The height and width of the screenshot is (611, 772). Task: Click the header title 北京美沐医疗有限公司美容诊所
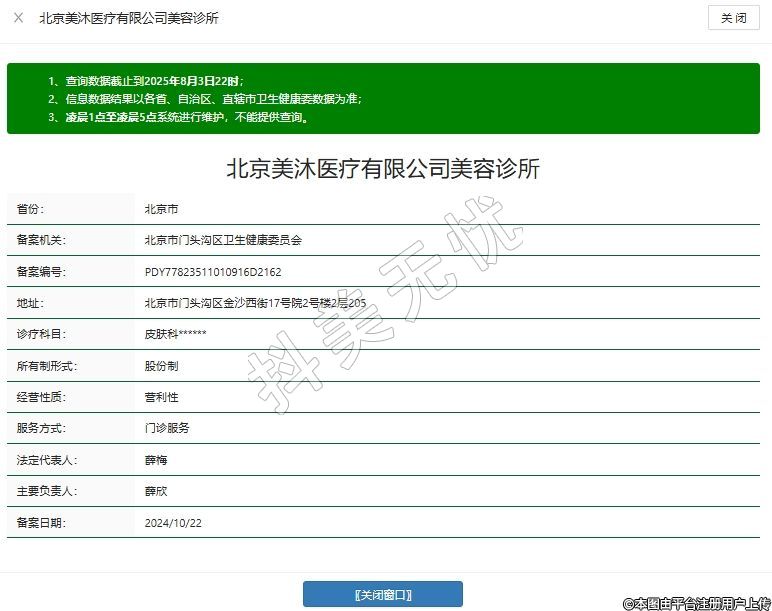(128, 18)
